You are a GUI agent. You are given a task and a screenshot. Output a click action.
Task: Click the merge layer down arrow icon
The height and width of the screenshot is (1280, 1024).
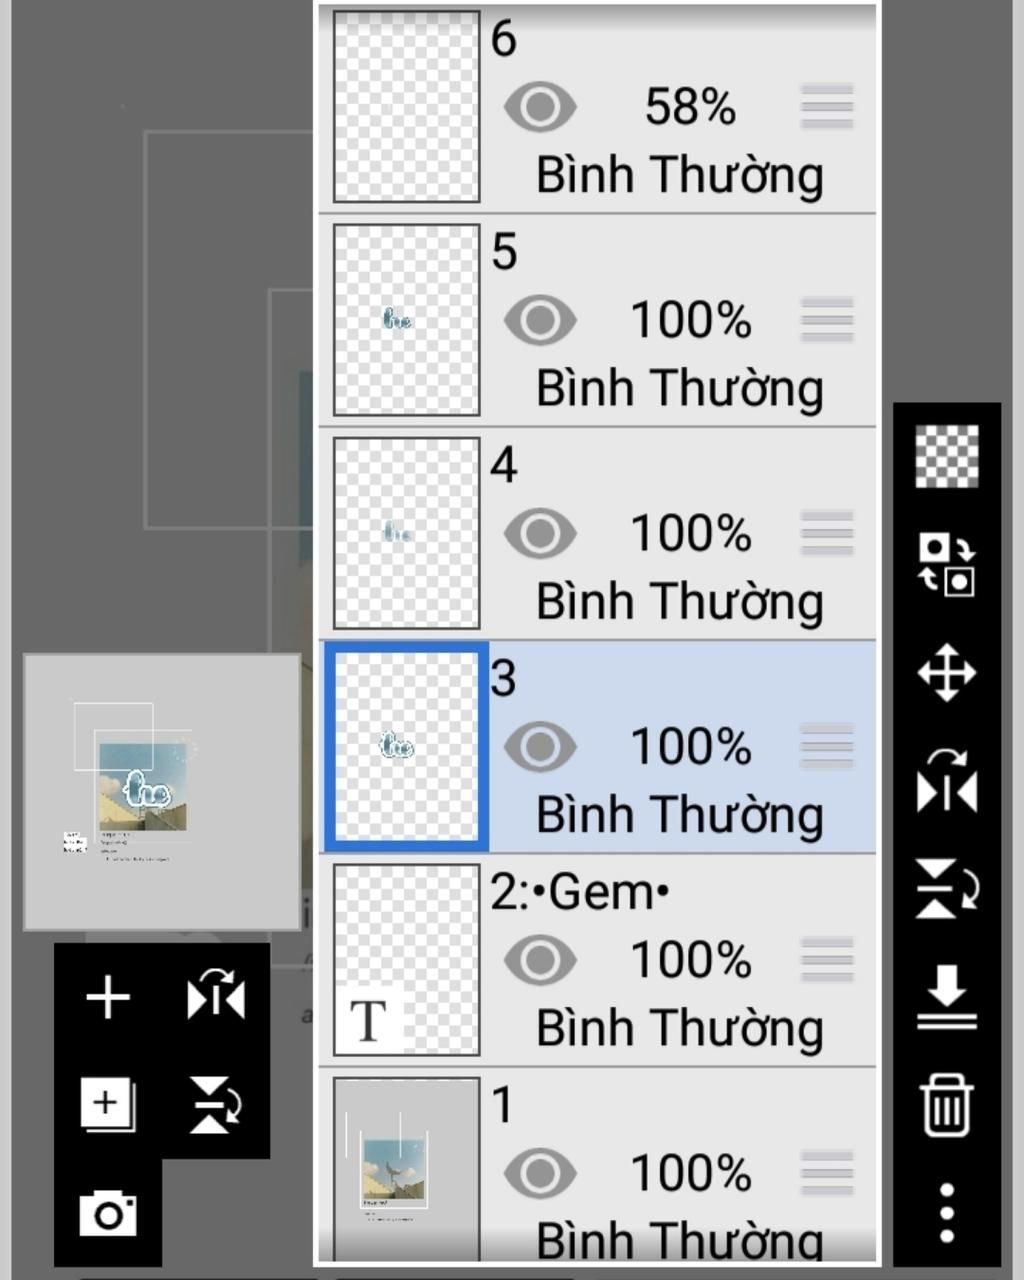(947, 997)
